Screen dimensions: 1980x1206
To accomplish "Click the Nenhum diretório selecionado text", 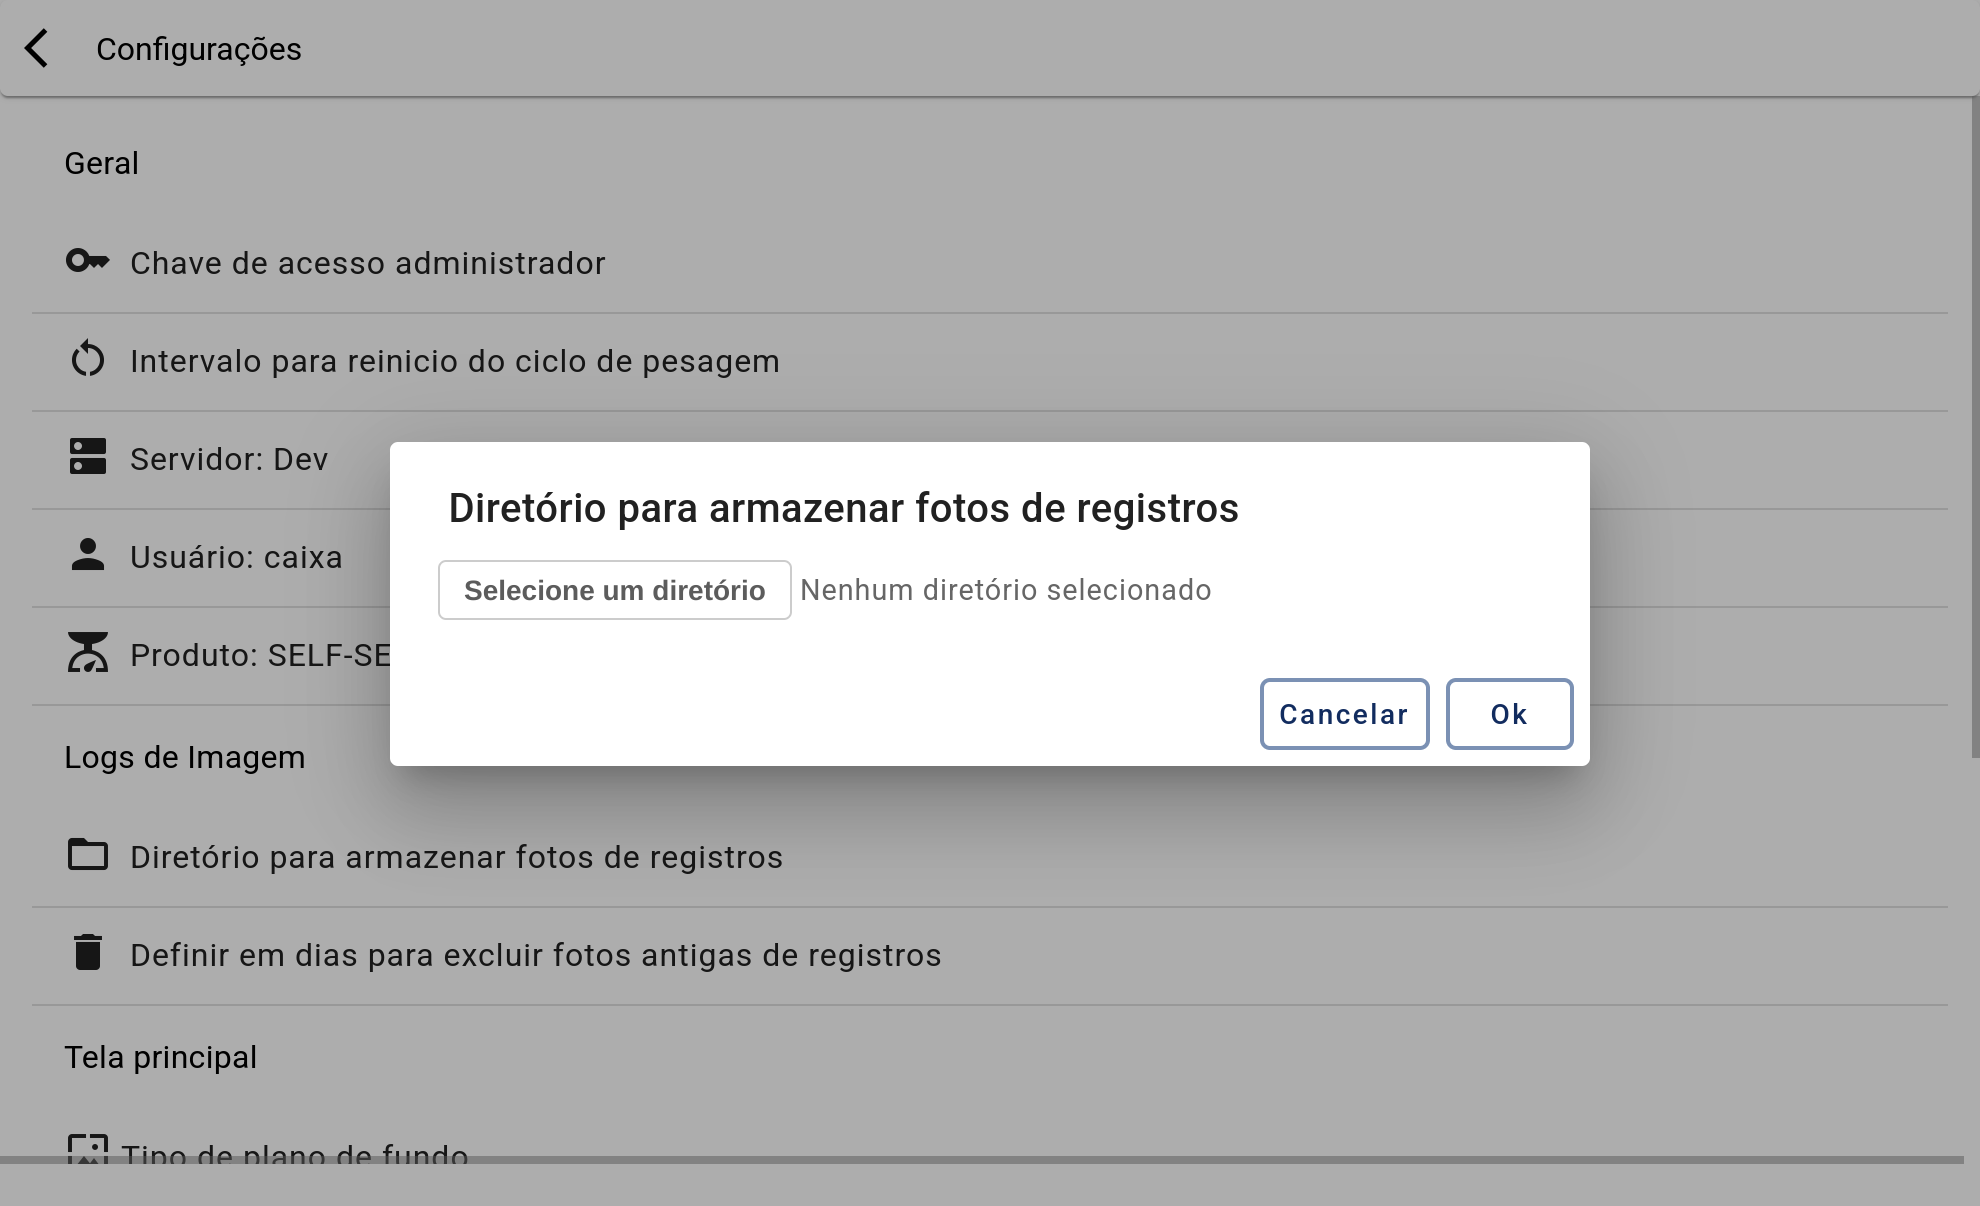I will [1005, 590].
